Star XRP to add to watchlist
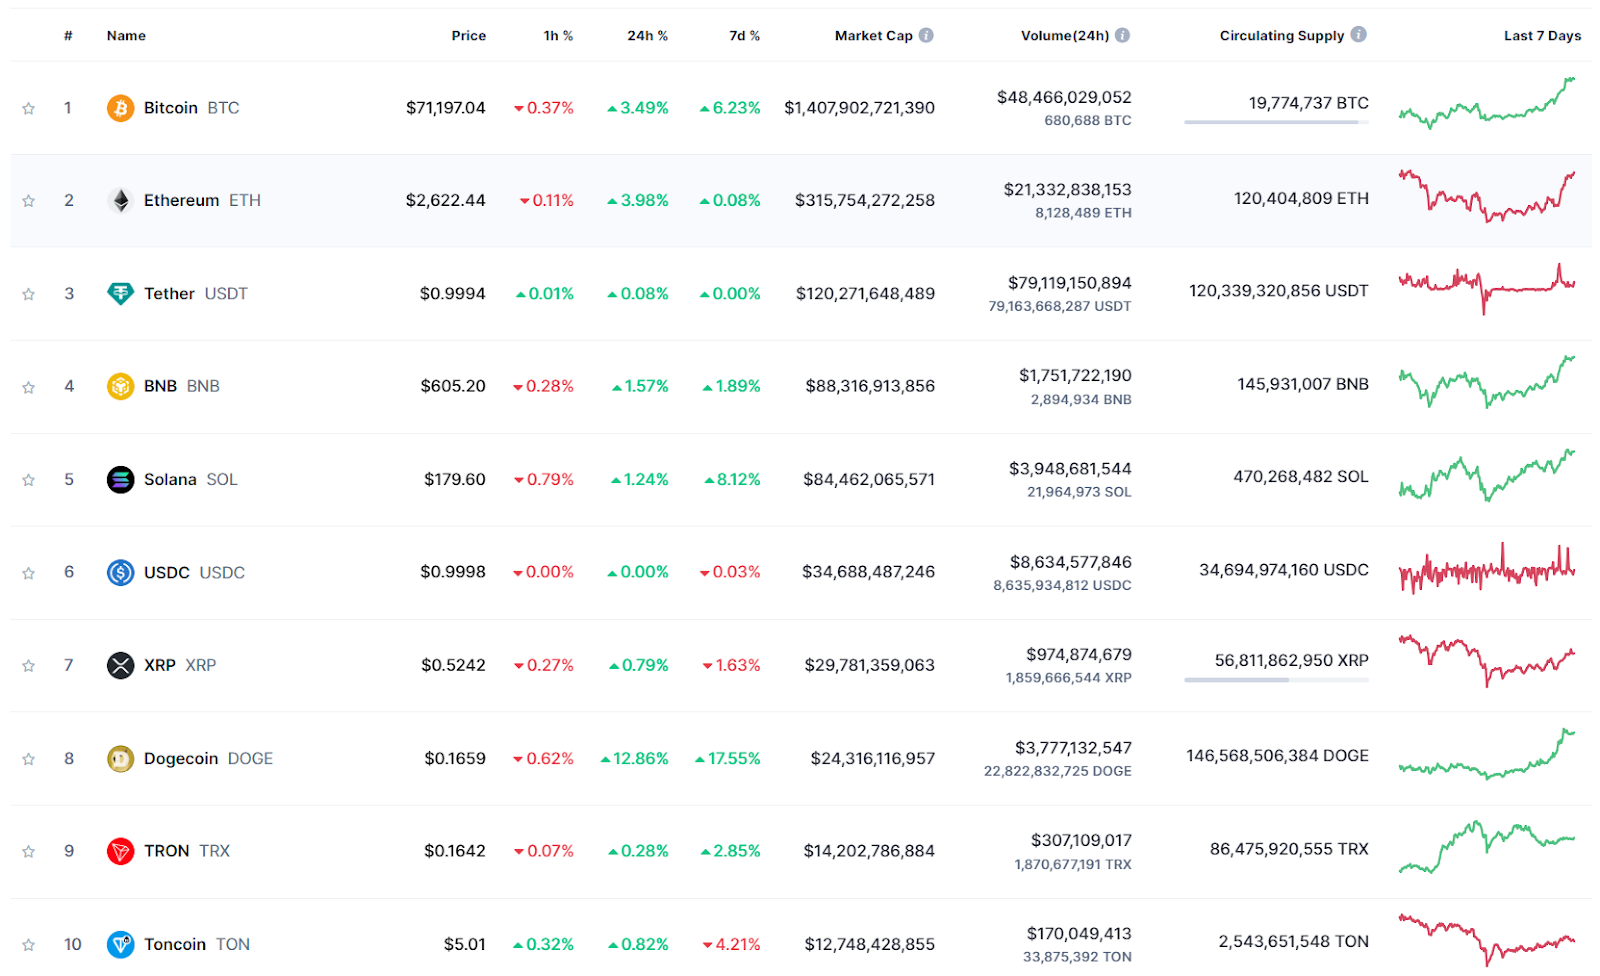The width and height of the screenshot is (1600, 976). point(29,666)
